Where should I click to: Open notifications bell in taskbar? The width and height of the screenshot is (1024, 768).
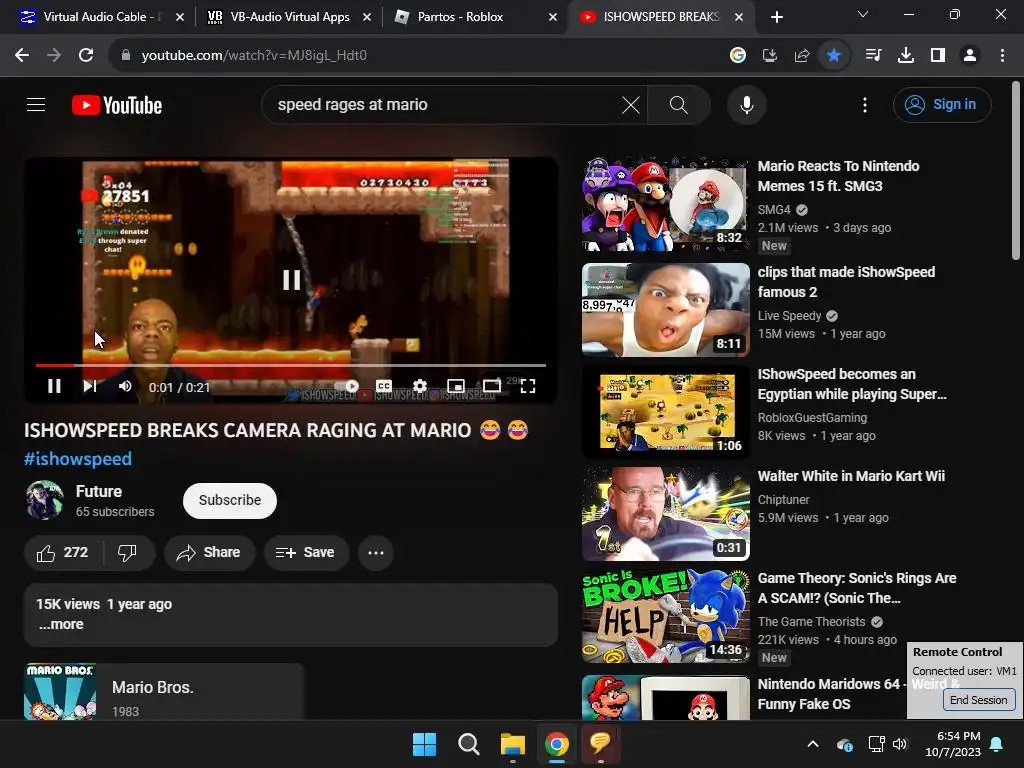(997, 744)
